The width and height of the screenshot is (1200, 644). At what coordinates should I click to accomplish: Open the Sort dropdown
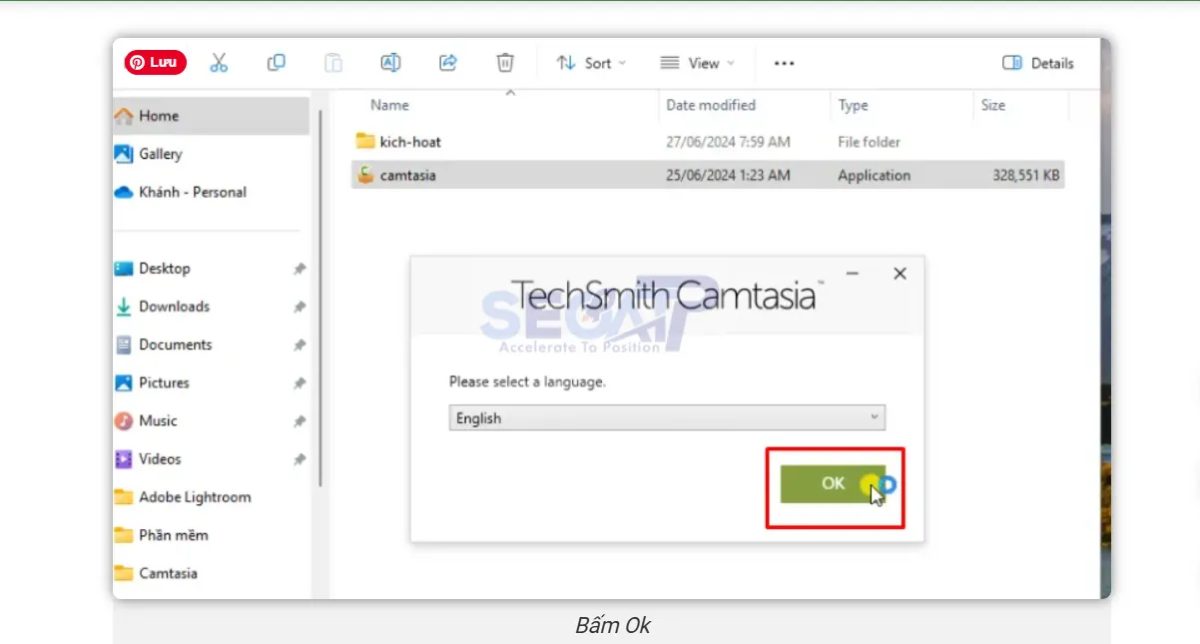(590, 62)
